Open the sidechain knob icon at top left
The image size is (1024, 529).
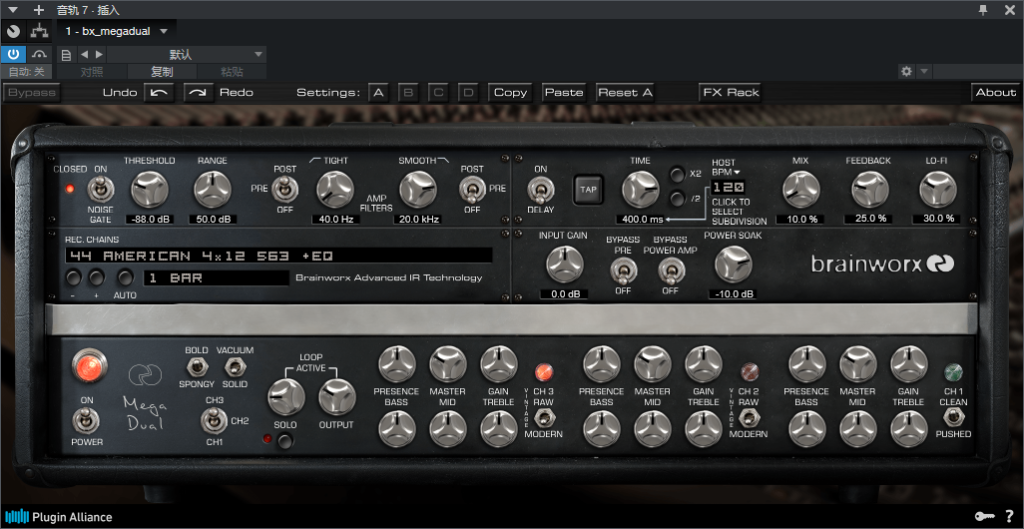coord(13,31)
